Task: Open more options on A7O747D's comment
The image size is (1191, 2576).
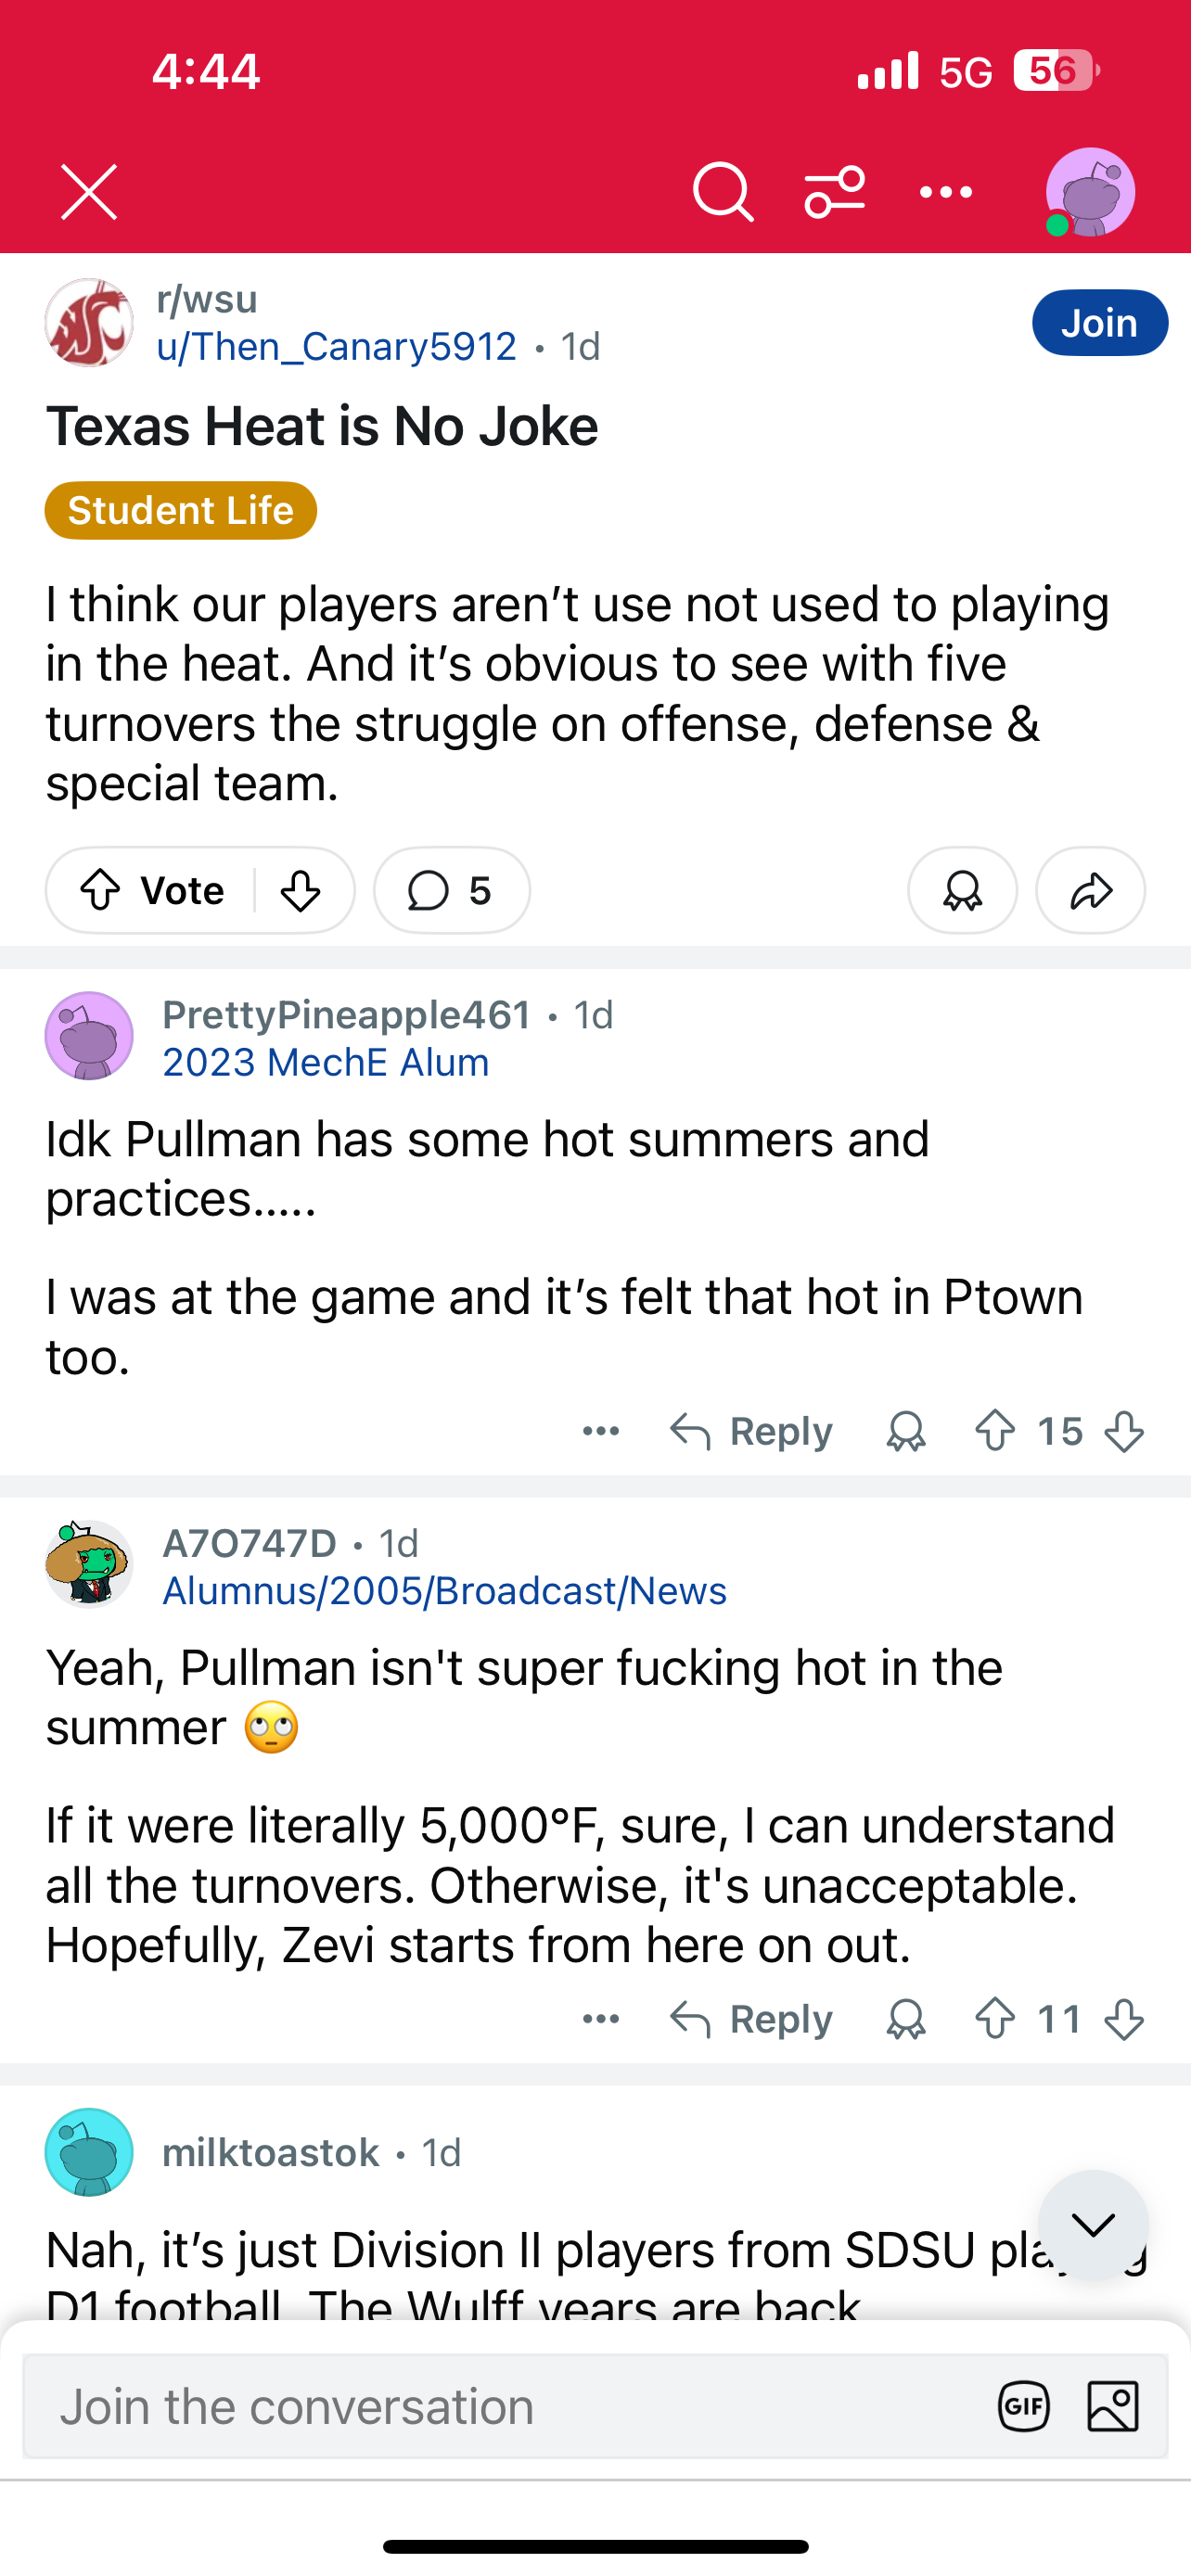Action: tap(601, 2019)
